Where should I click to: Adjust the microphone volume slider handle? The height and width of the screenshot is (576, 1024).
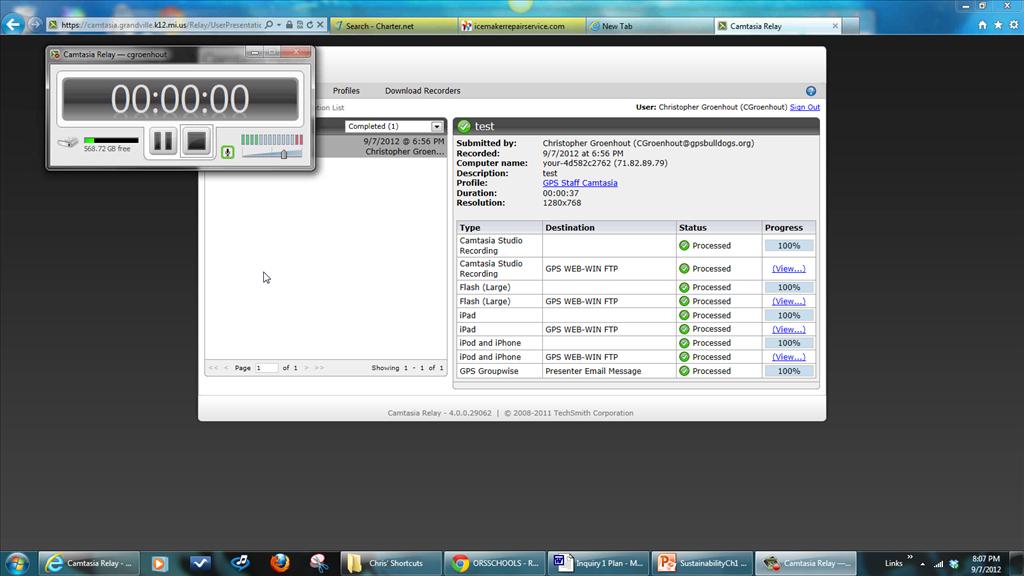tap(283, 154)
